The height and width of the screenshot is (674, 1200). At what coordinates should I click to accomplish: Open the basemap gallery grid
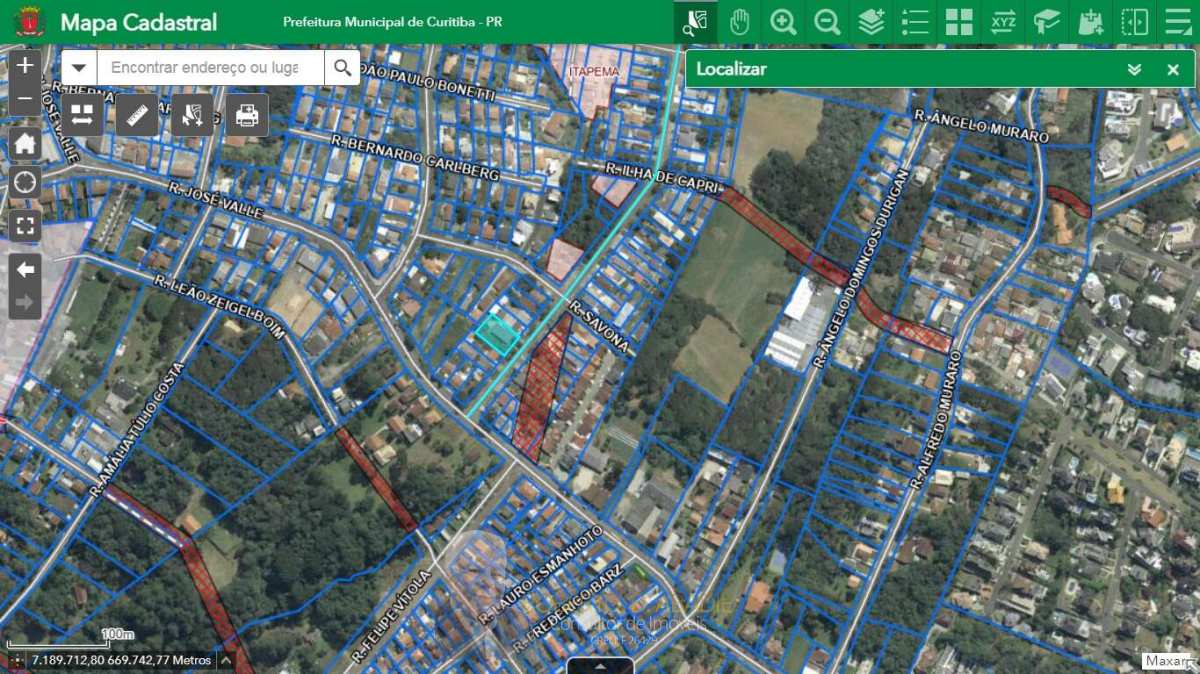pos(959,22)
